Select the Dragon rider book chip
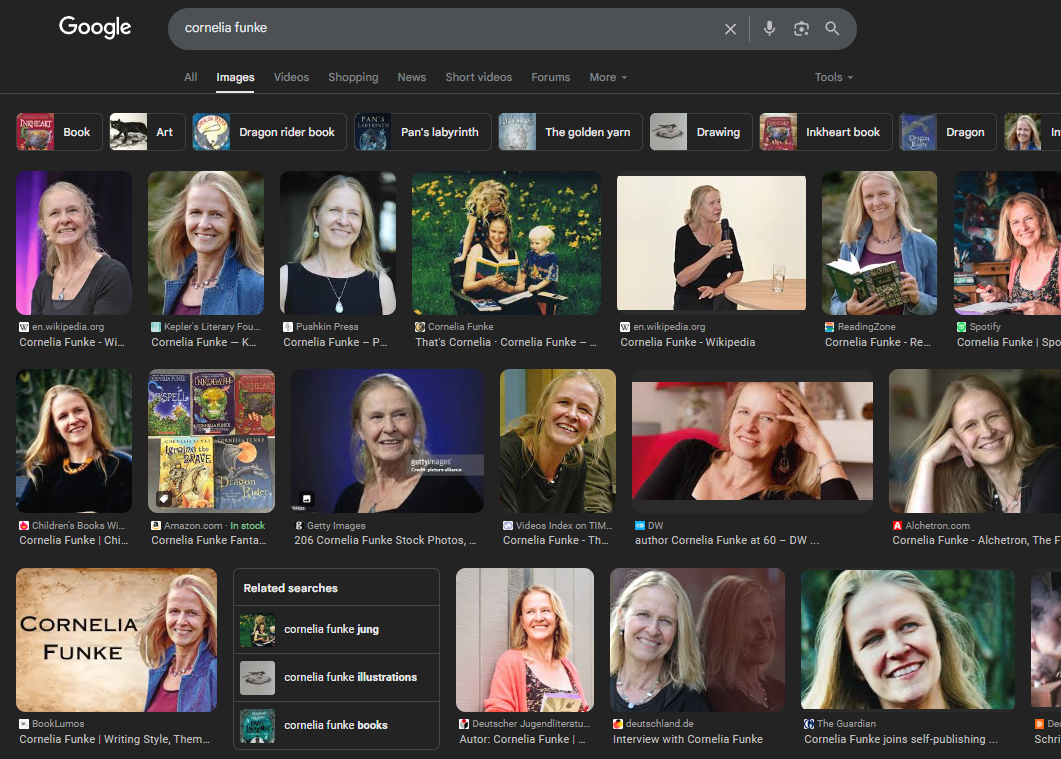 coord(269,132)
